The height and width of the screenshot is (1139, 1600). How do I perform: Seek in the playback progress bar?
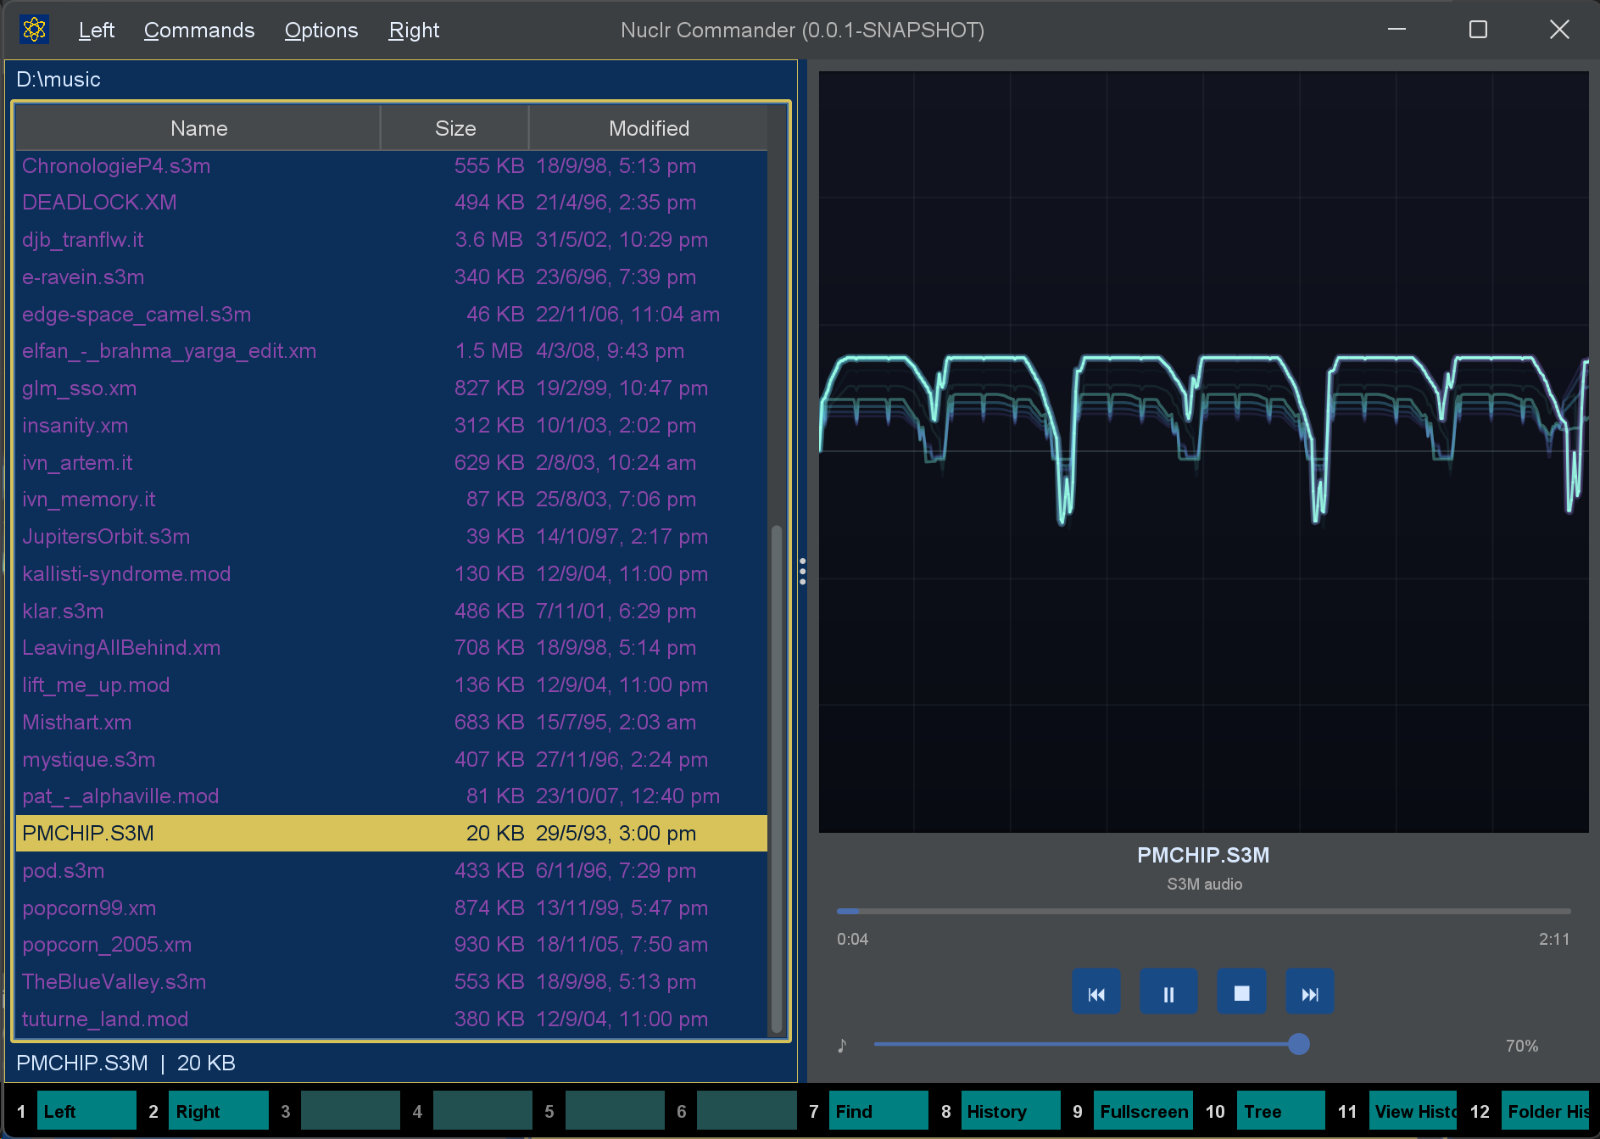pyautogui.click(x=1203, y=911)
